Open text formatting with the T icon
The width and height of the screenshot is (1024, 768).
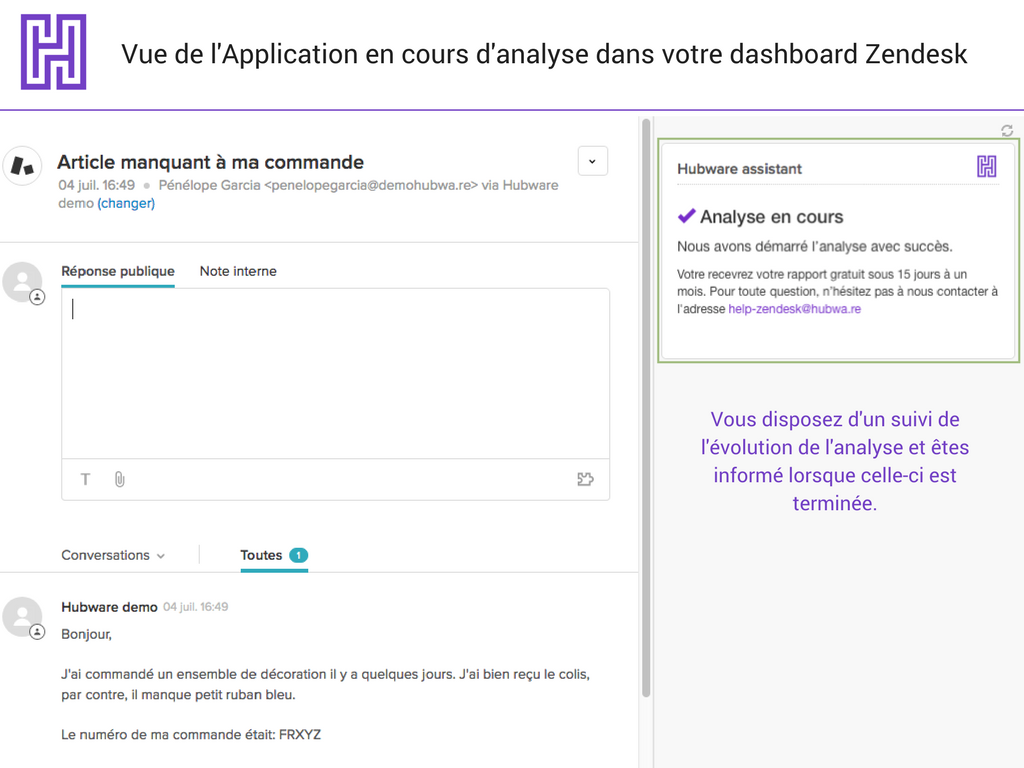pos(86,480)
